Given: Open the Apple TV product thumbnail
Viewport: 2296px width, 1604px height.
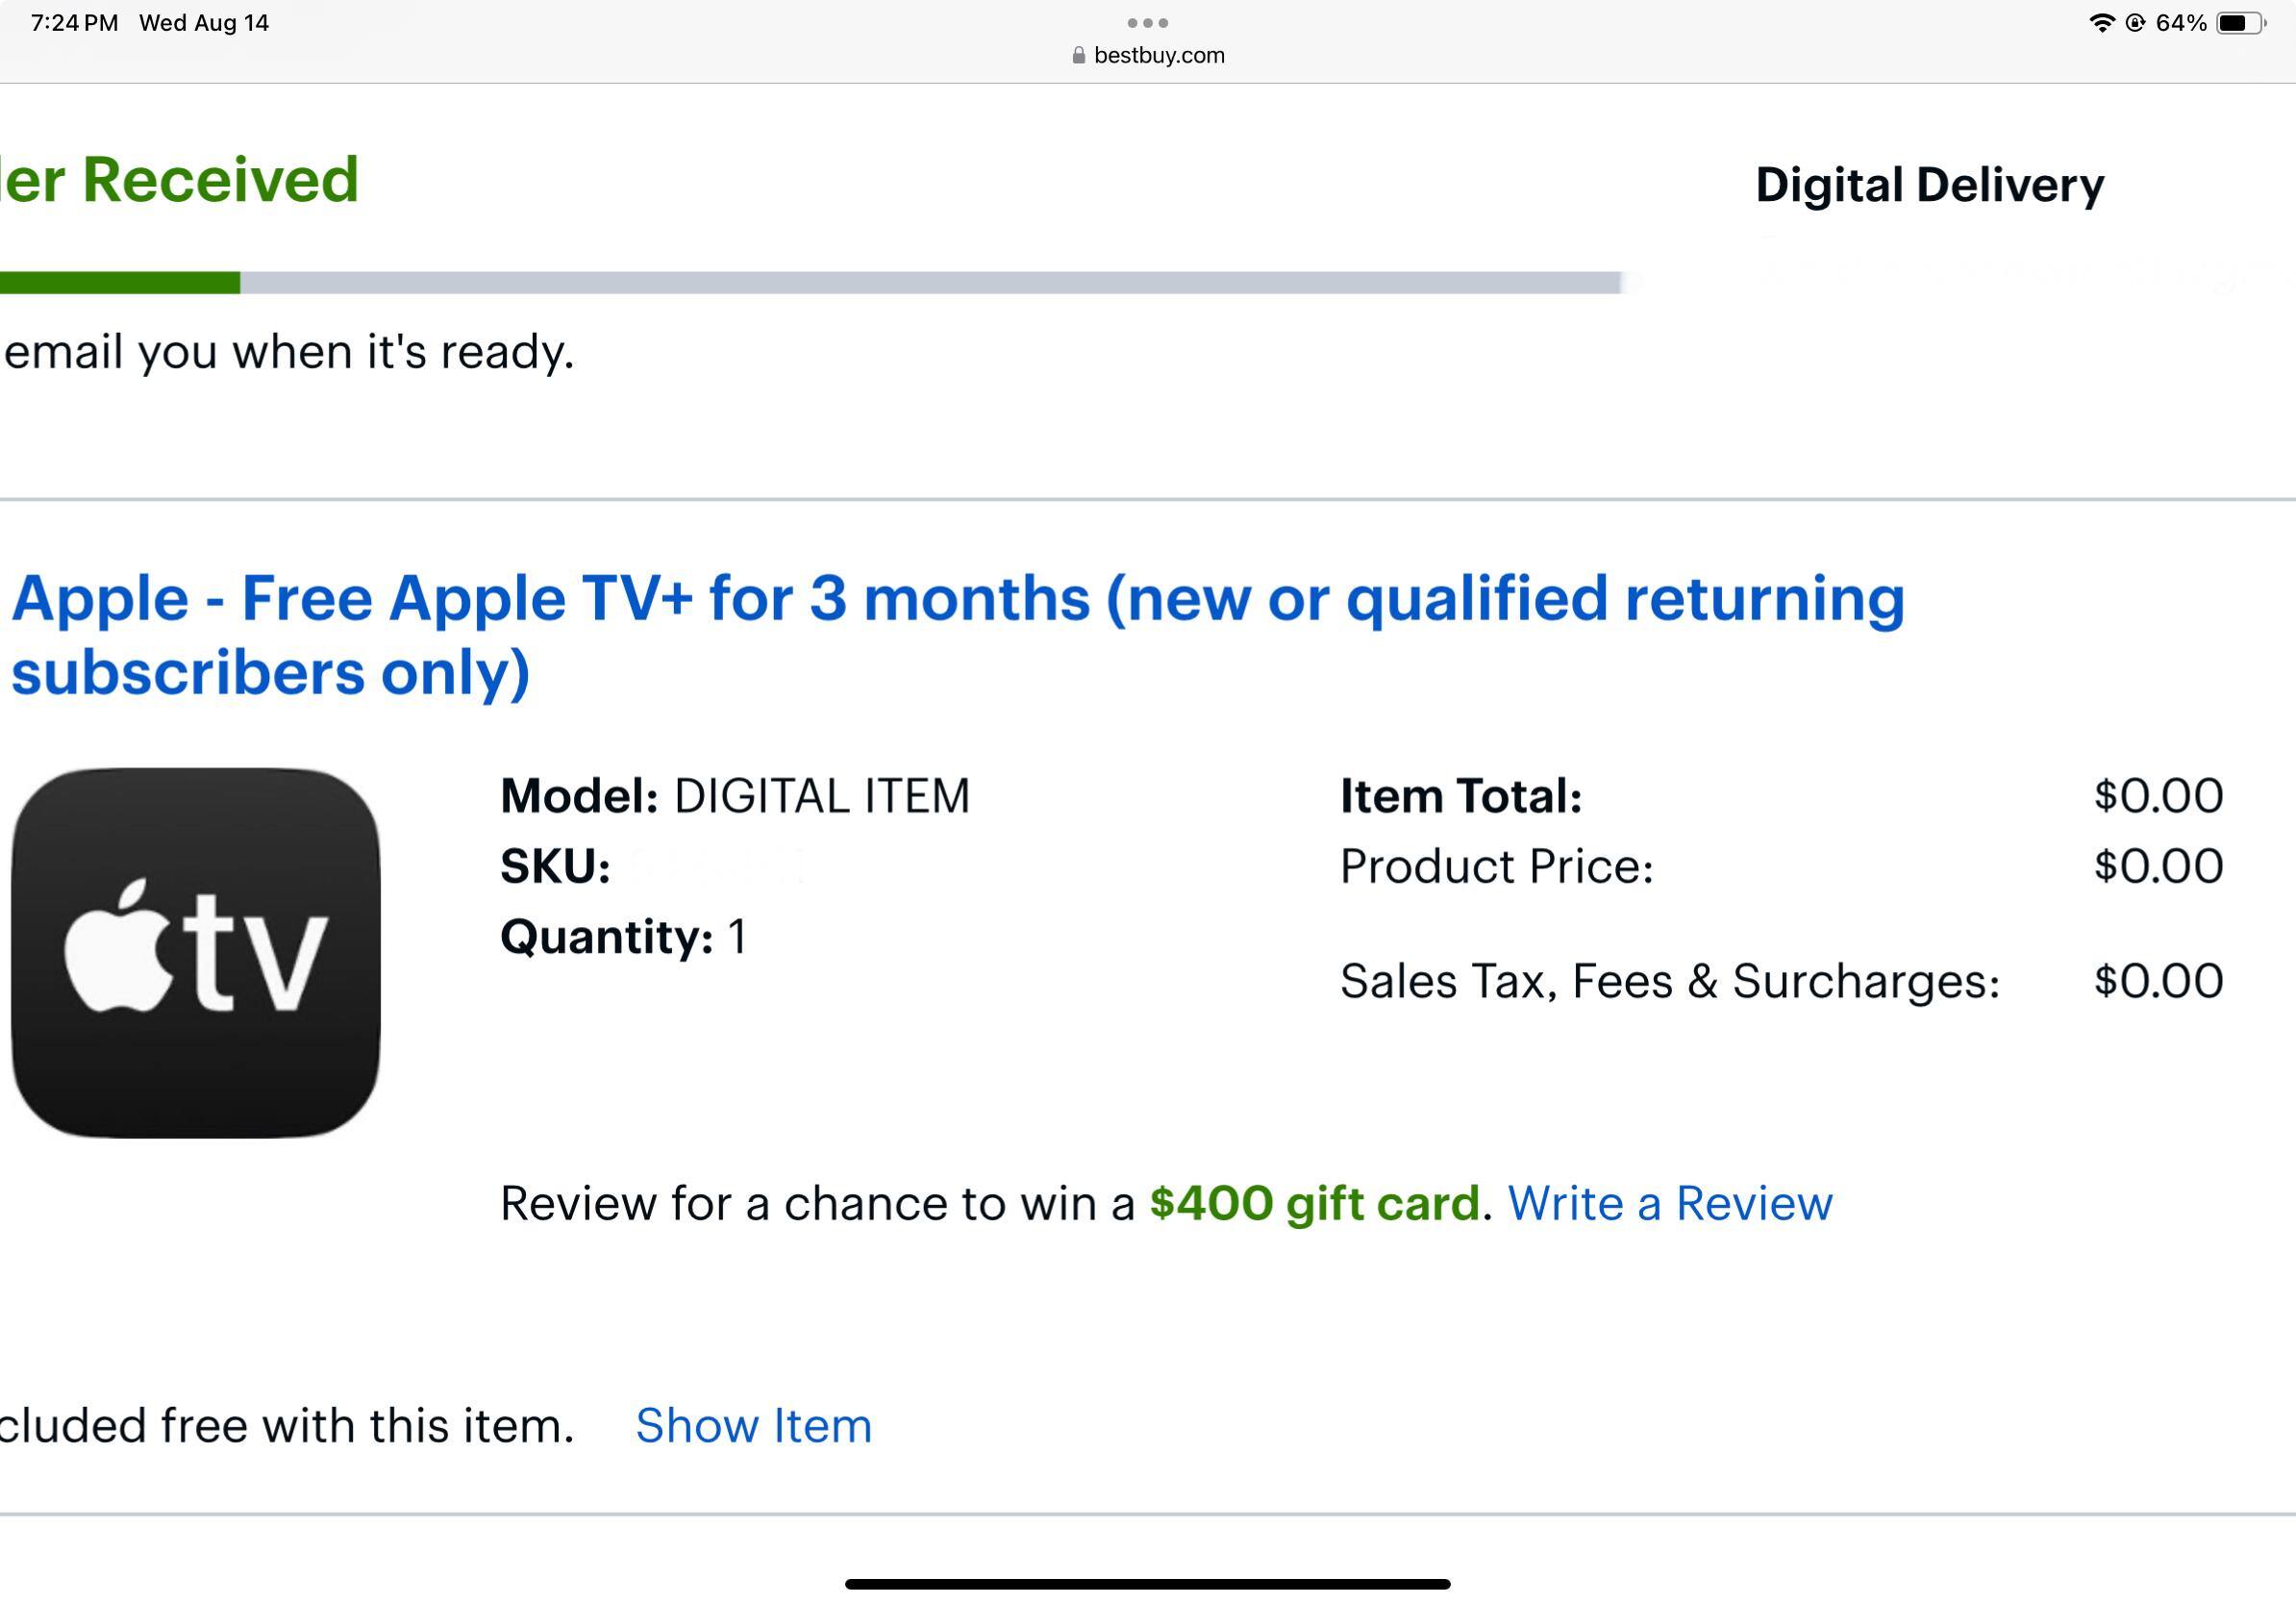Looking at the screenshot, I should tap(196, 952).
